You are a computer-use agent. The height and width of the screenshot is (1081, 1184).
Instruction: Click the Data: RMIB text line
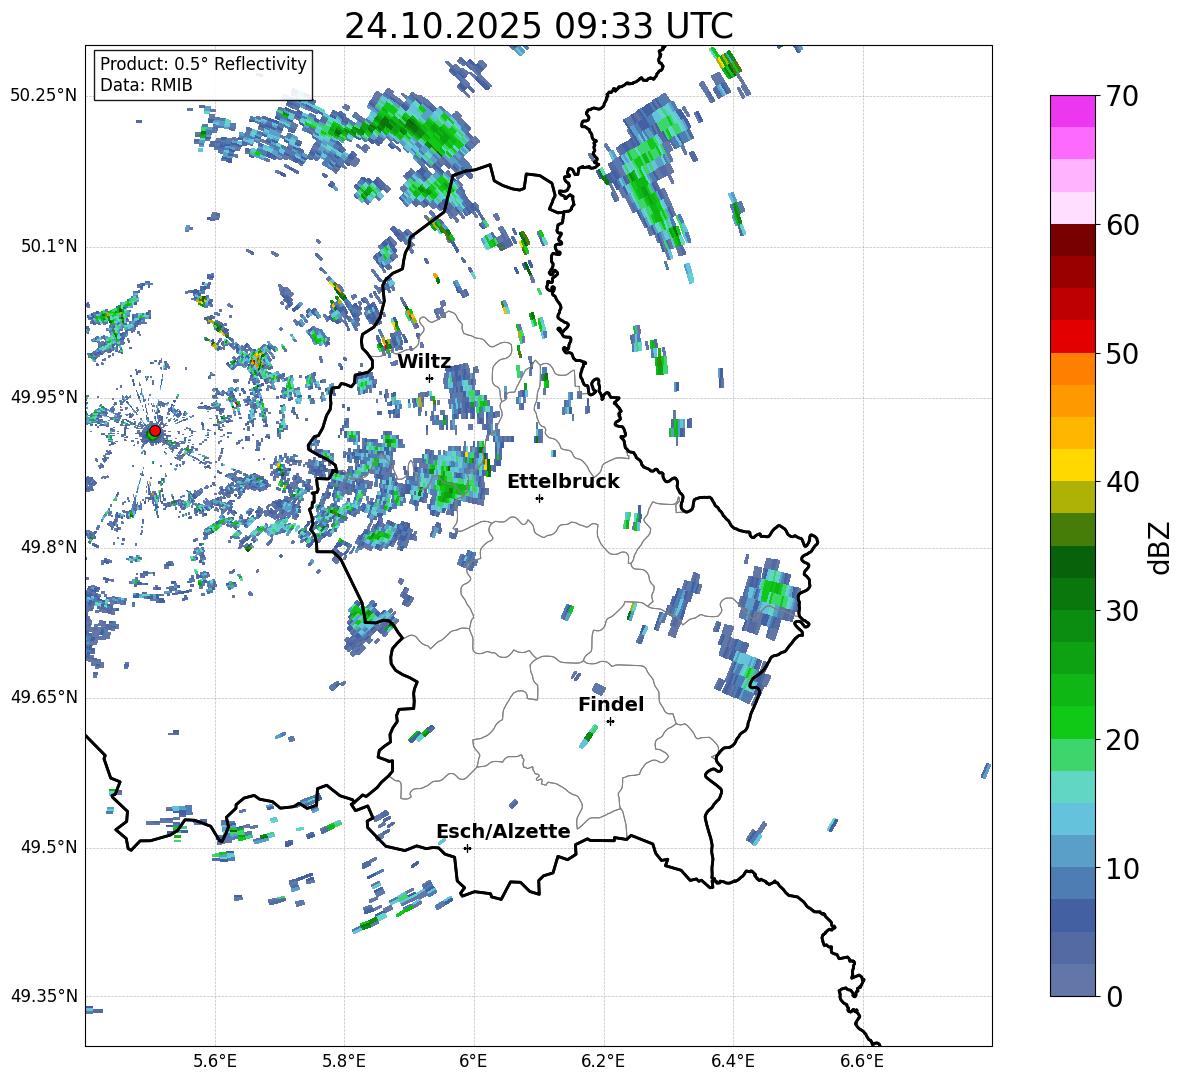[x=146, y=85]
